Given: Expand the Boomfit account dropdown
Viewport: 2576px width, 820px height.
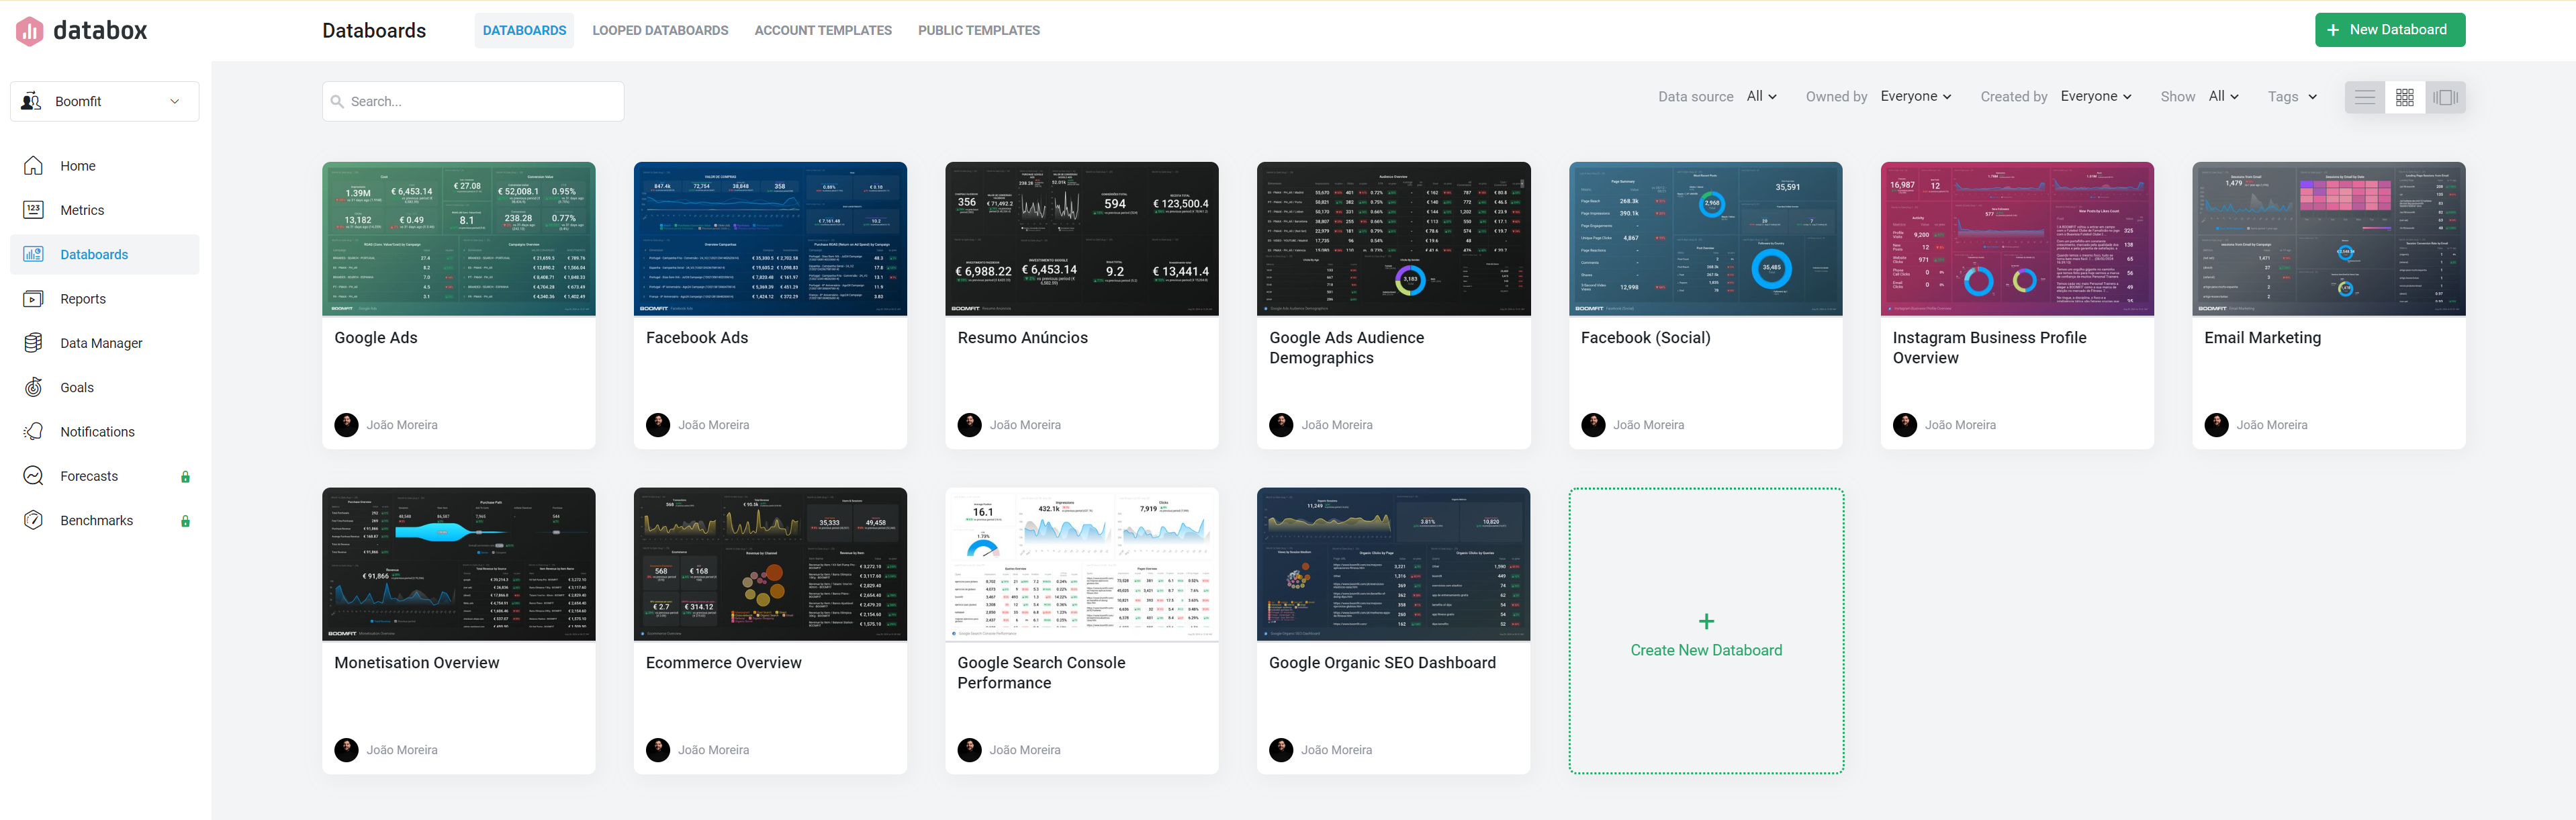Looking at the screenshot, I should [x=104, y=101].
